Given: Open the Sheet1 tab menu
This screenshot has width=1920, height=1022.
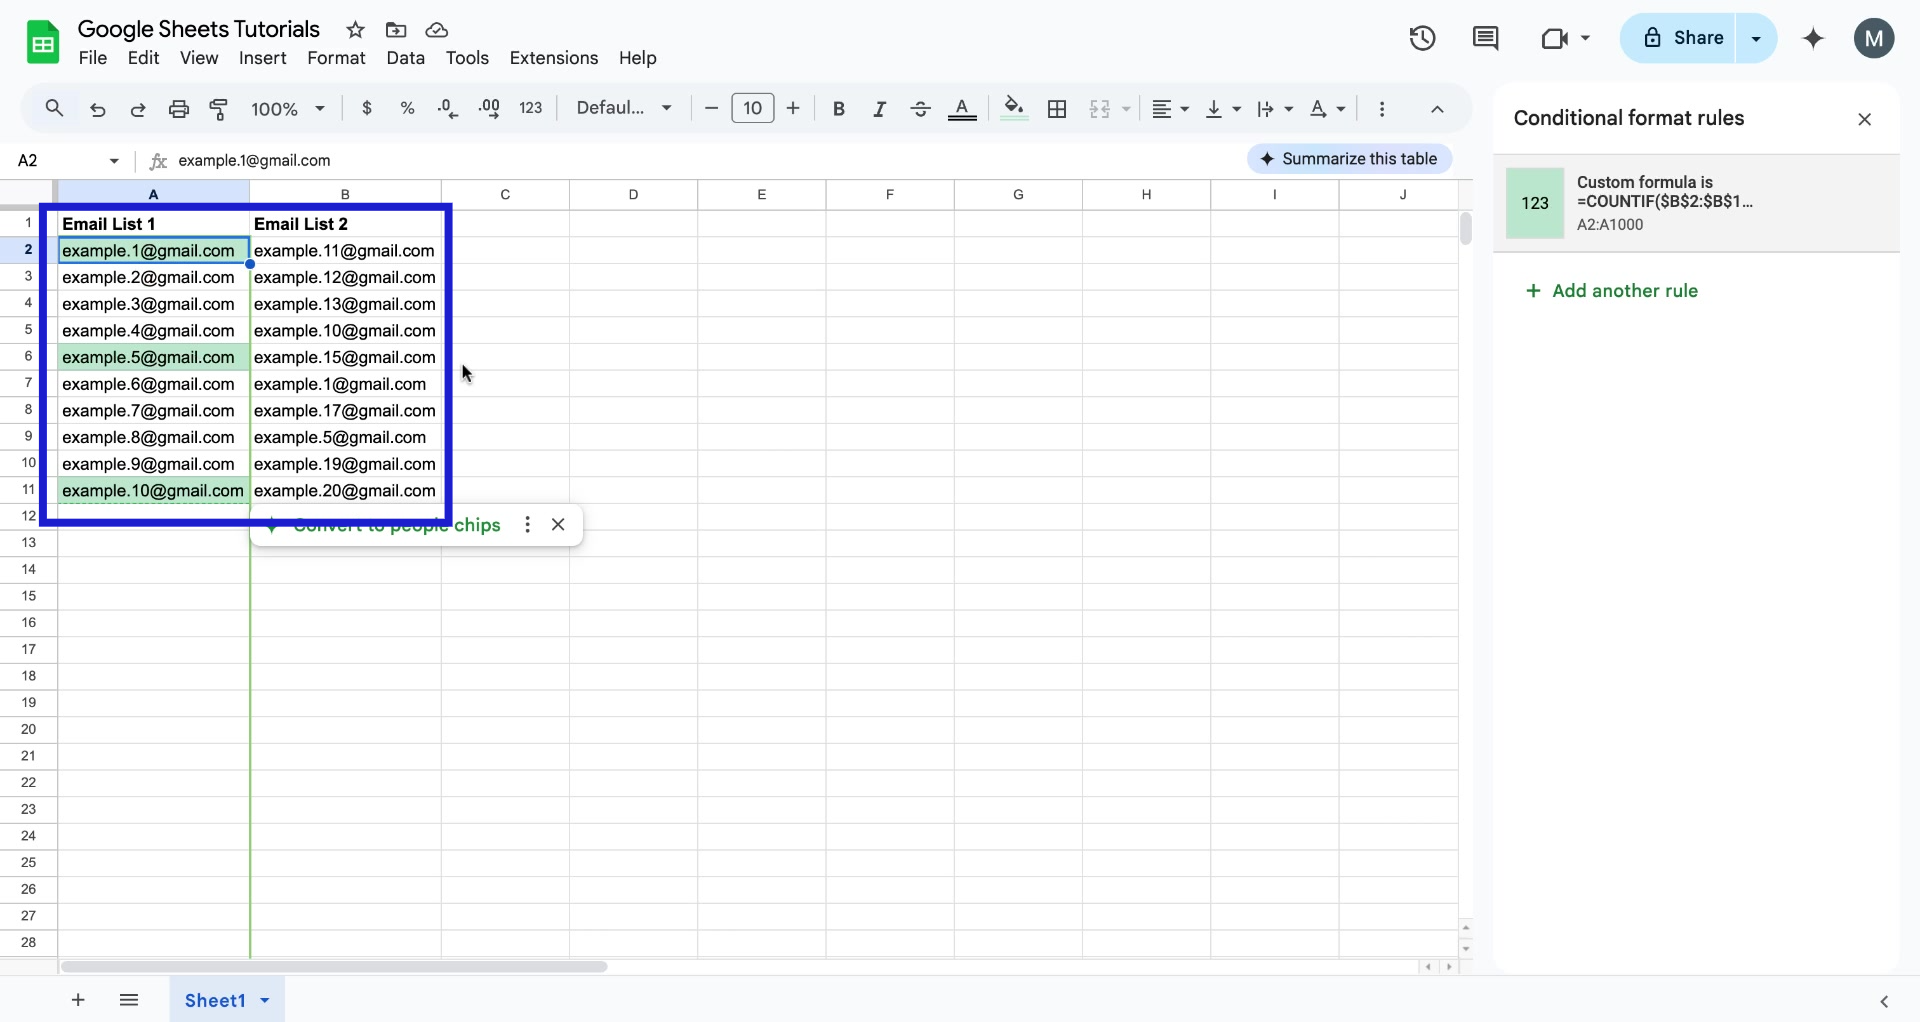Looking at the screenshot, I should coord(263,1000).
